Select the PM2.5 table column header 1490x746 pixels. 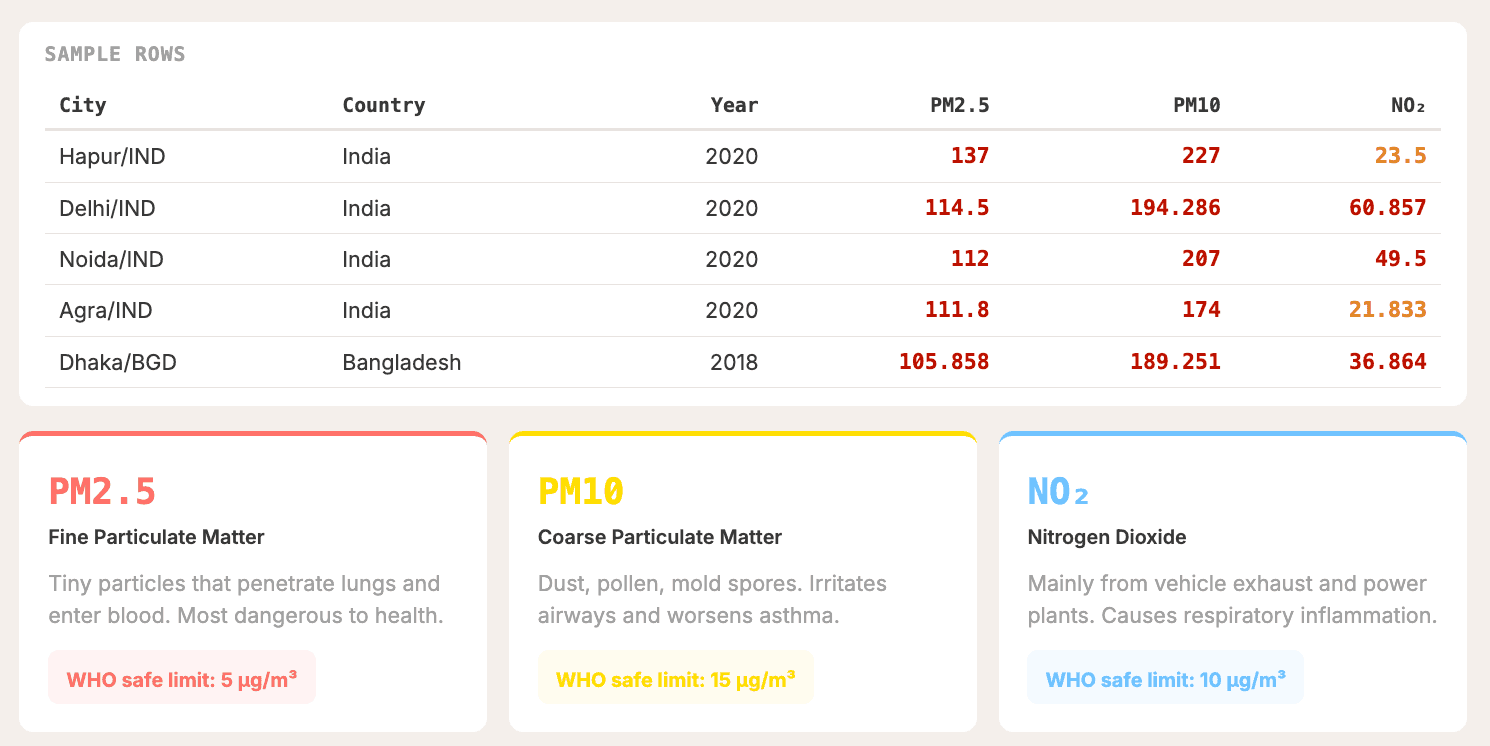pos(960,105)
